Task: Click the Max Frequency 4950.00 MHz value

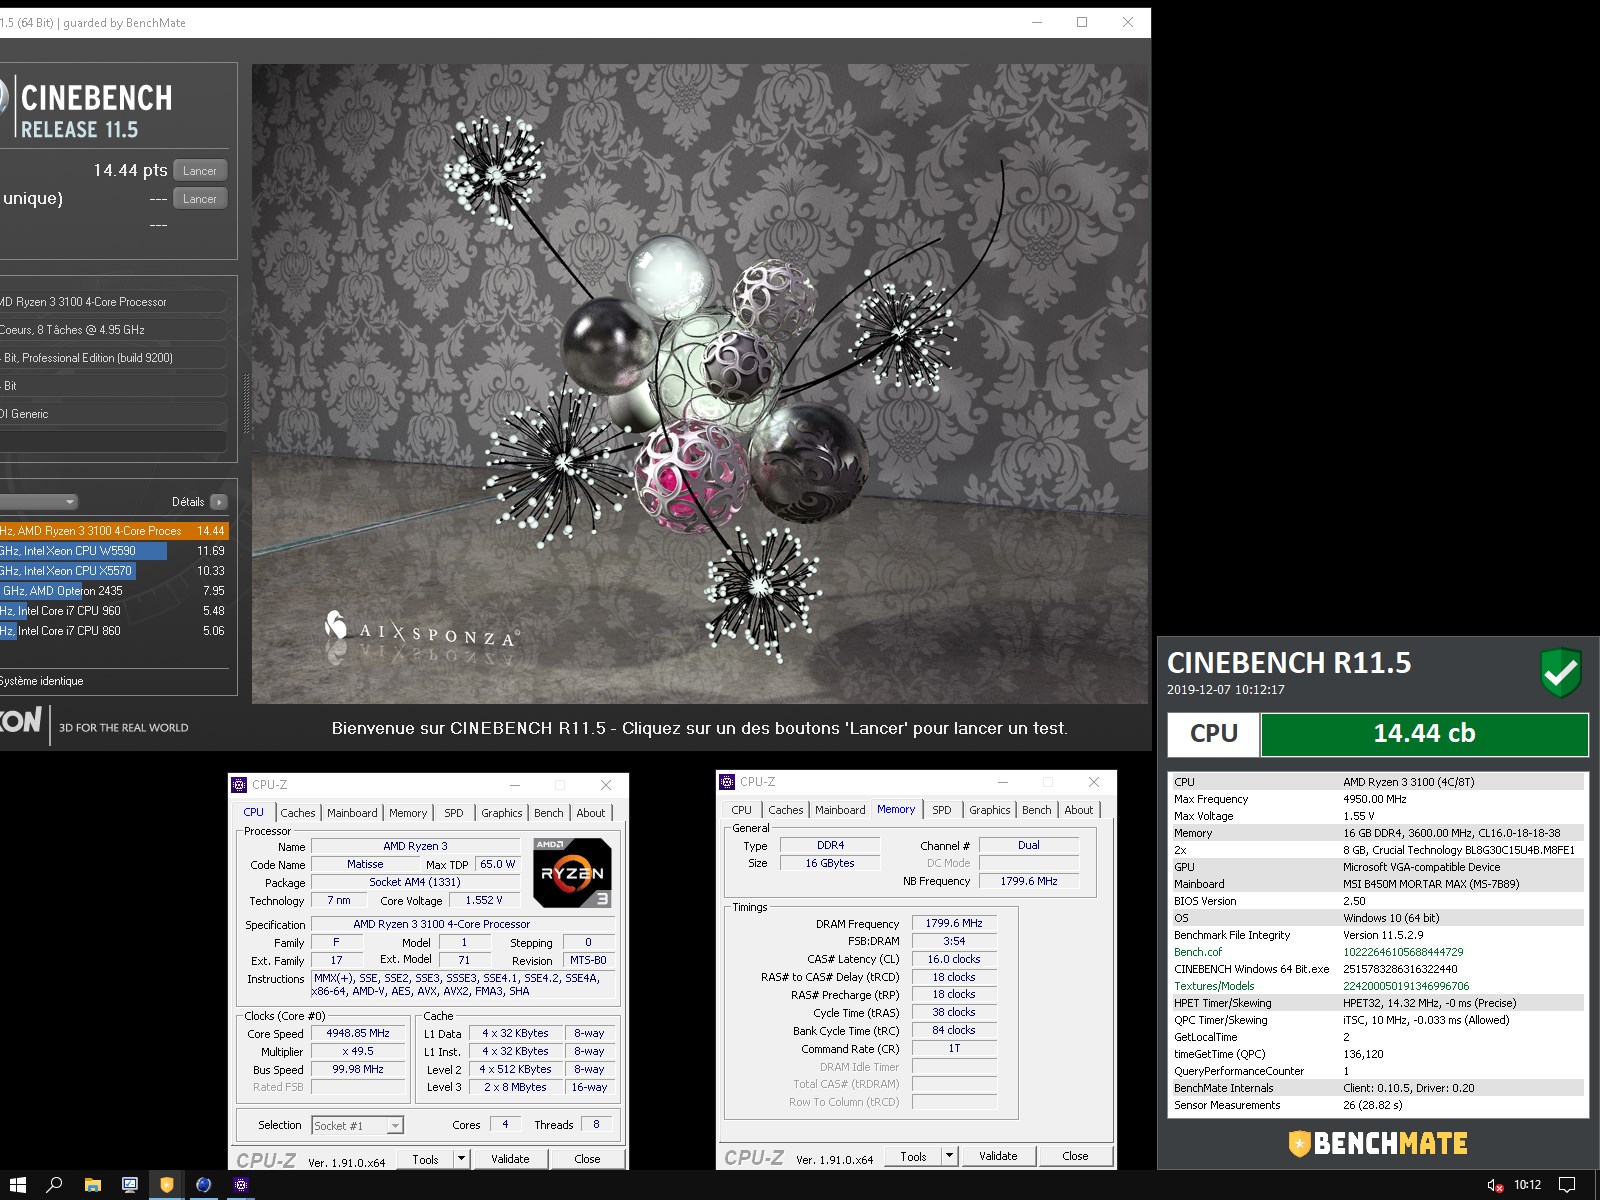Action: (1374, 799)
